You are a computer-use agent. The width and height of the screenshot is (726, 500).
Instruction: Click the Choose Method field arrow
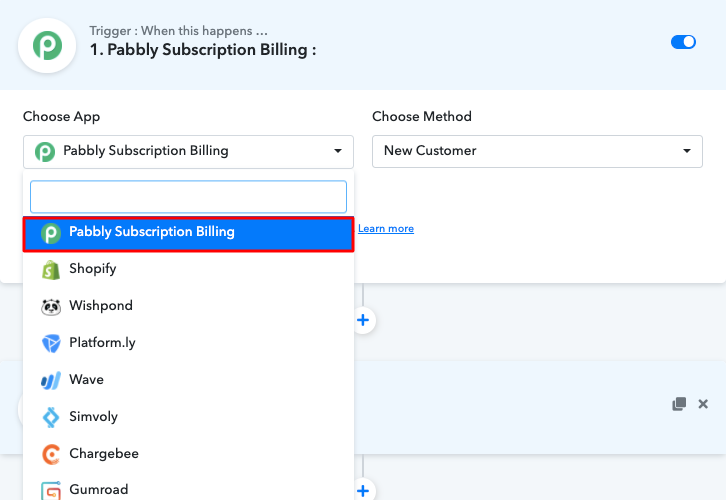coord(687,151)
